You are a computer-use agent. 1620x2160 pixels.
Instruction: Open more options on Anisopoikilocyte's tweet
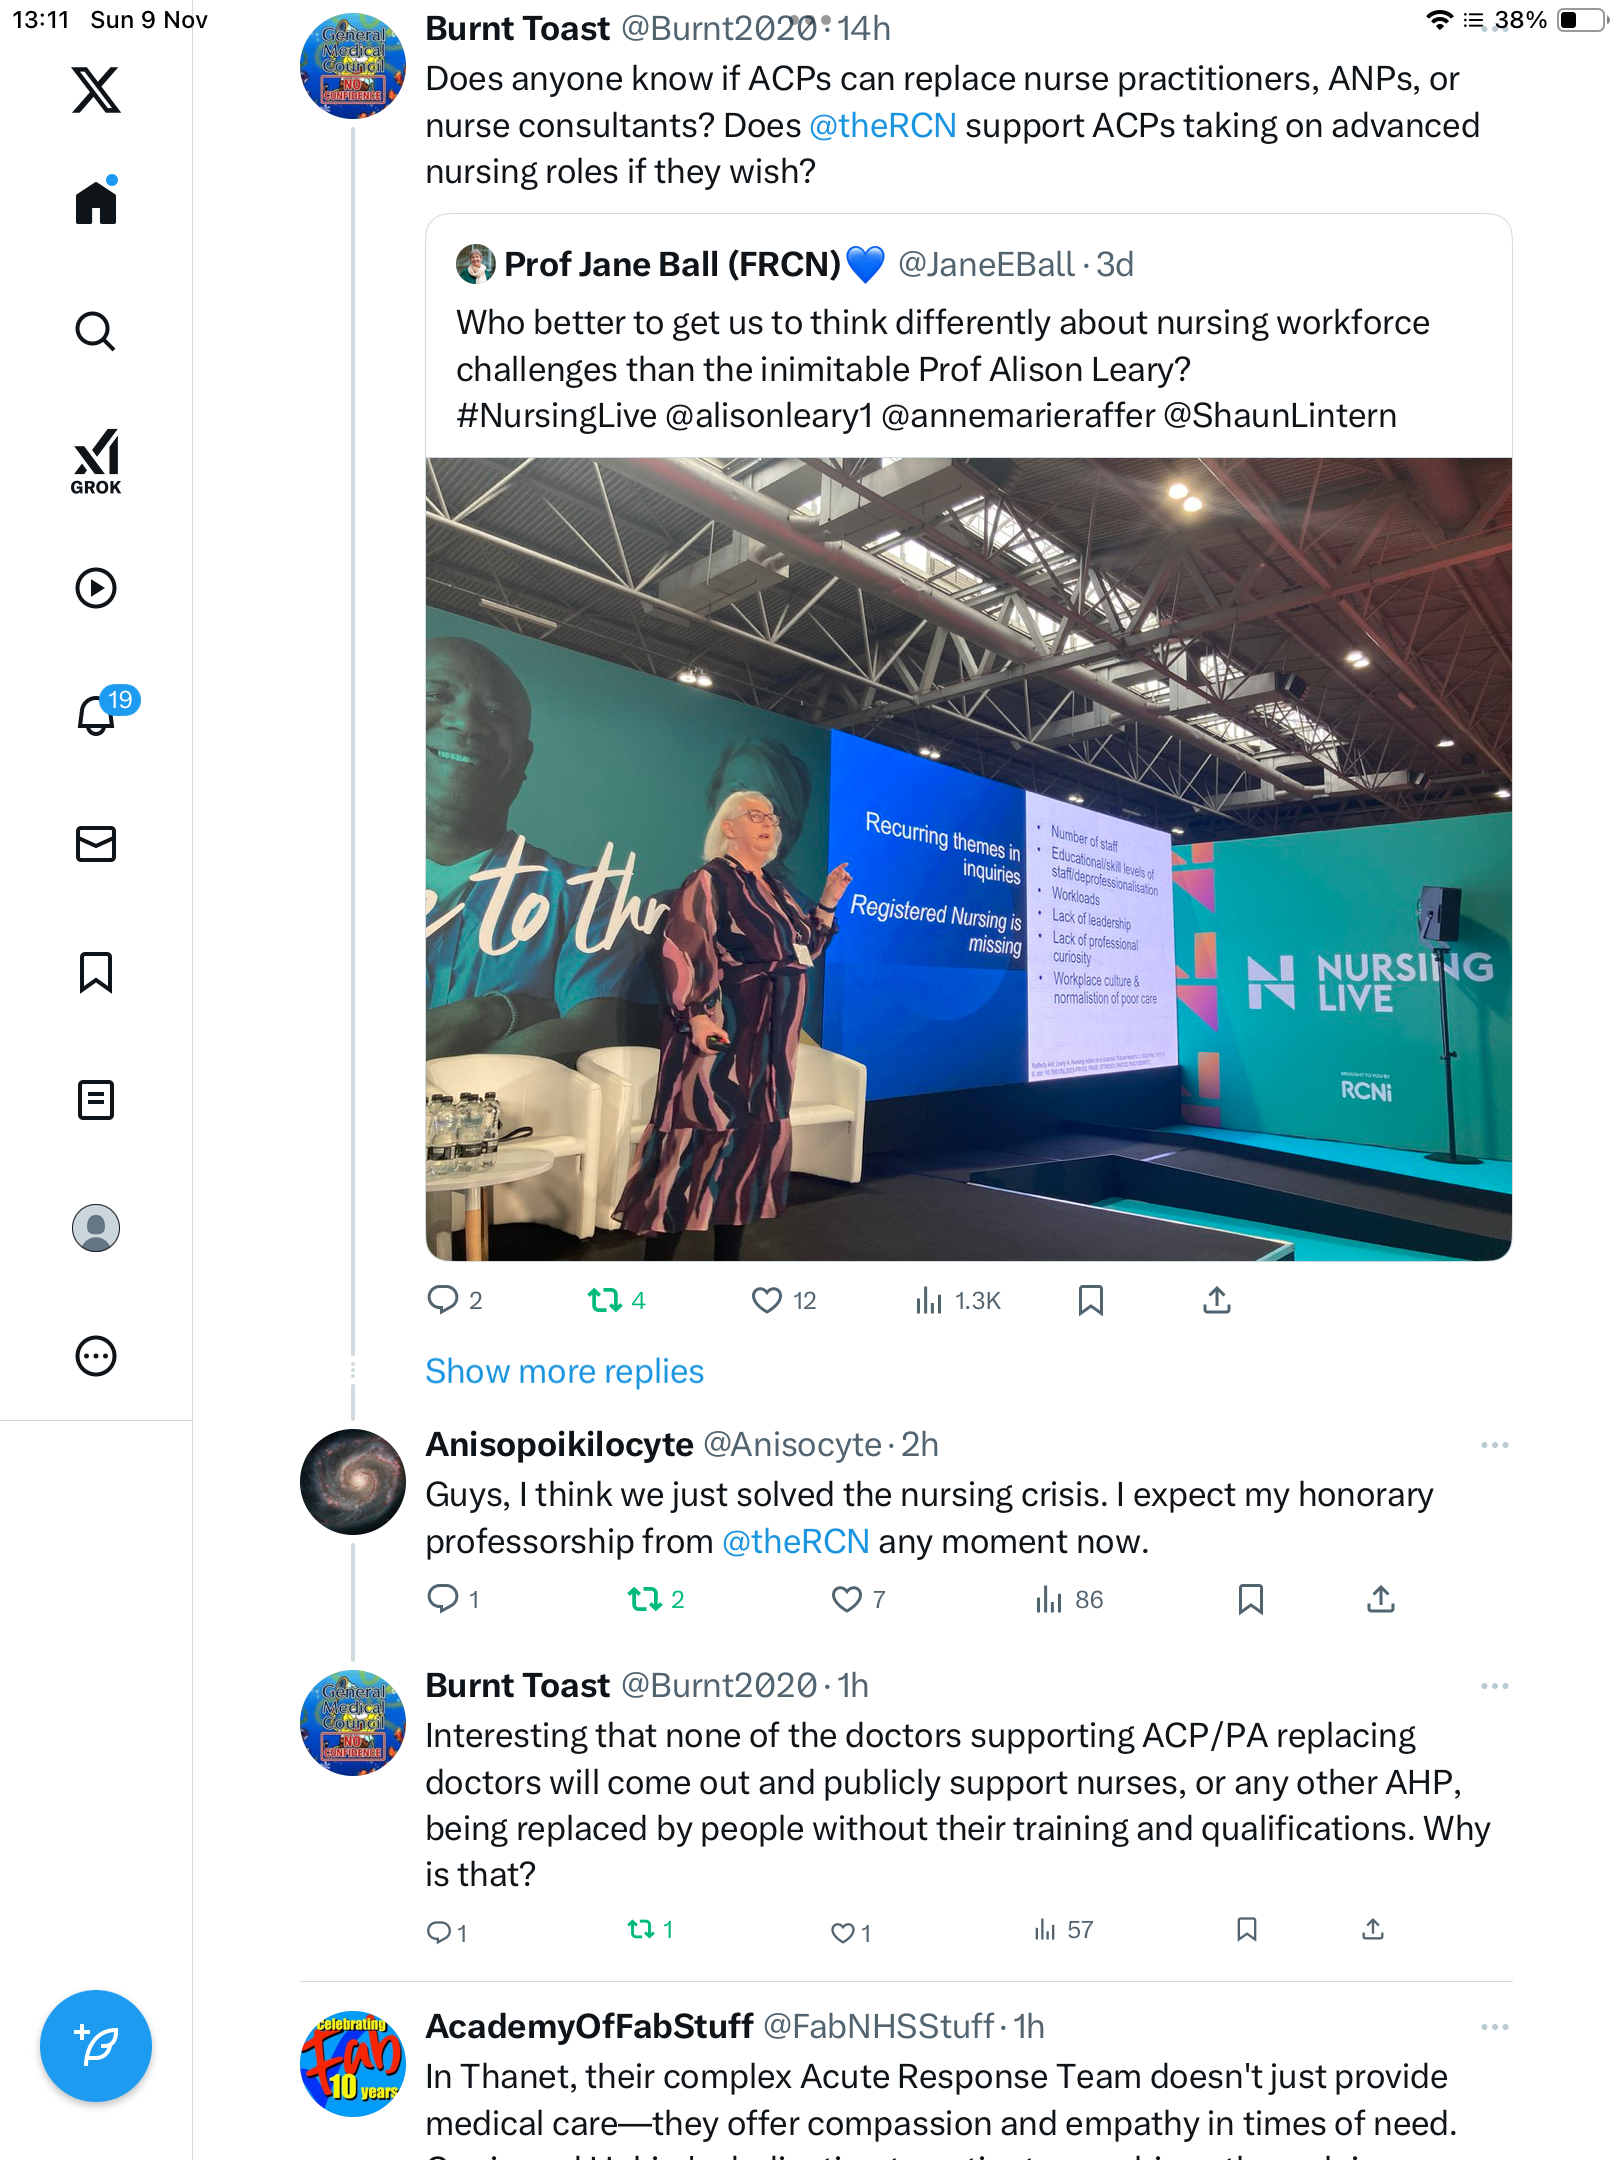[1494, 1445]
